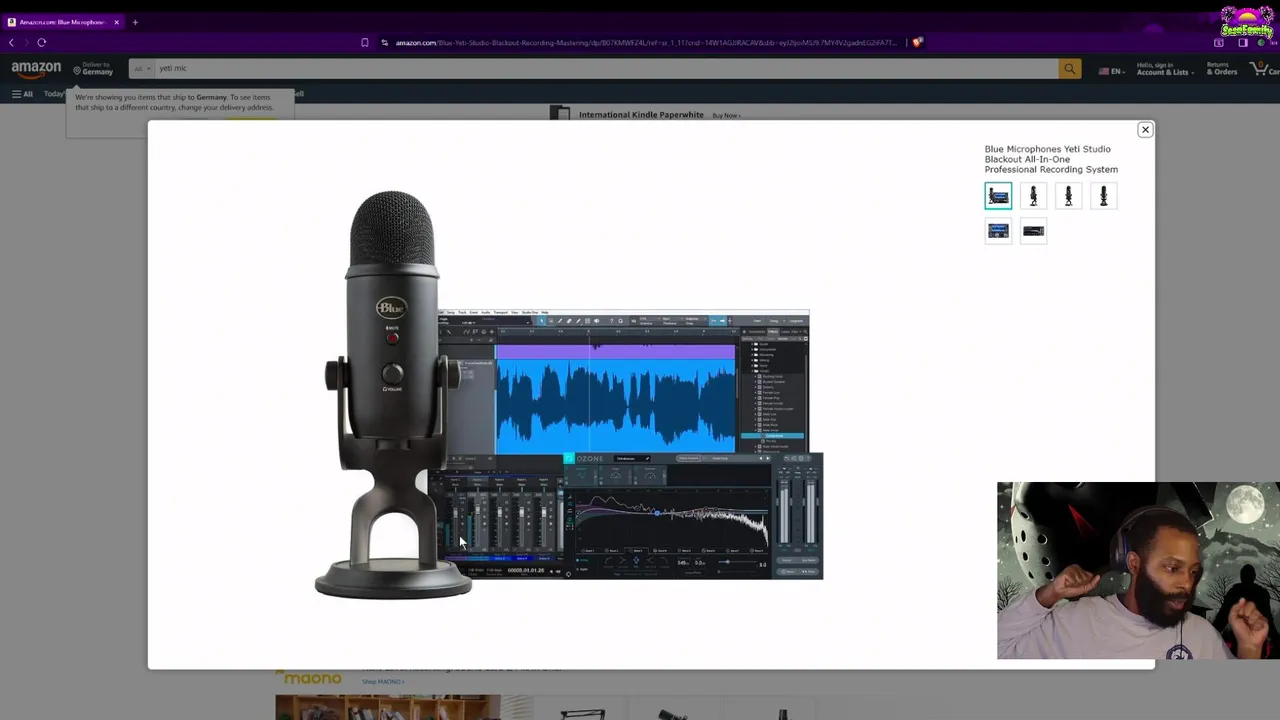Click browser back arrow
This screenshot has width=1280, height=720.
point(12,42)
